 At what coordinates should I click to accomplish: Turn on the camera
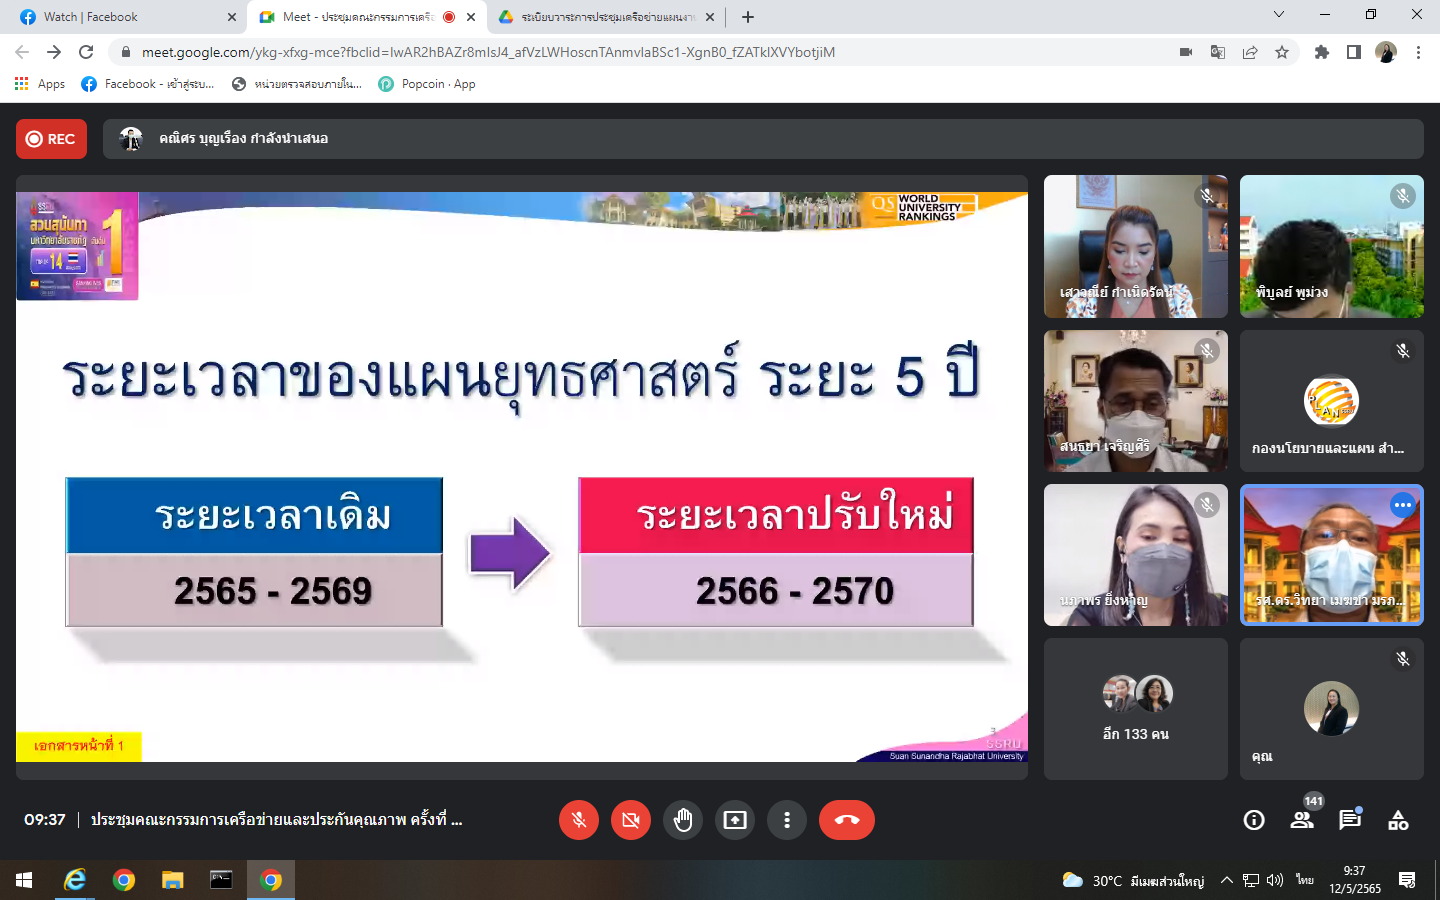pyautogui.click(x=631, y=820)
